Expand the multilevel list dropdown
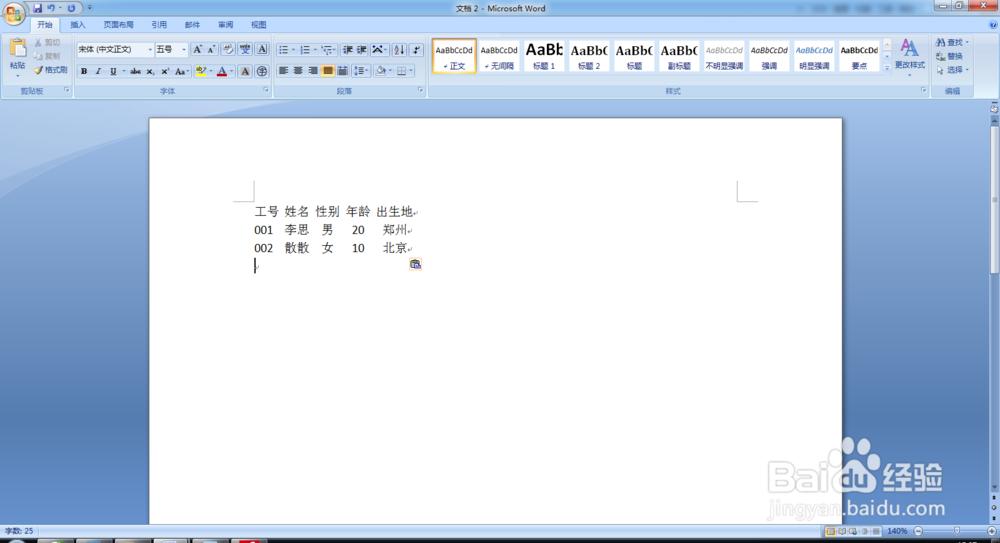 (x=334, y=50)
